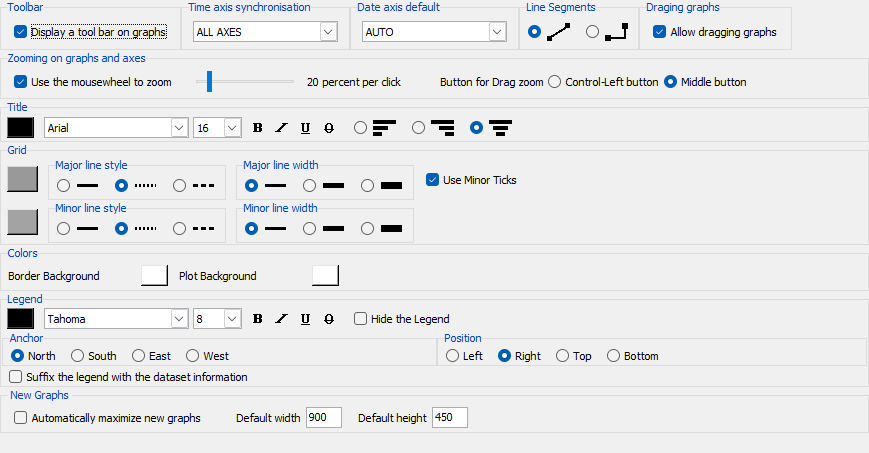Choose centered title alignment option
Image resolution: width=869 pixels, height=453 pixels.
click(476, 128)
